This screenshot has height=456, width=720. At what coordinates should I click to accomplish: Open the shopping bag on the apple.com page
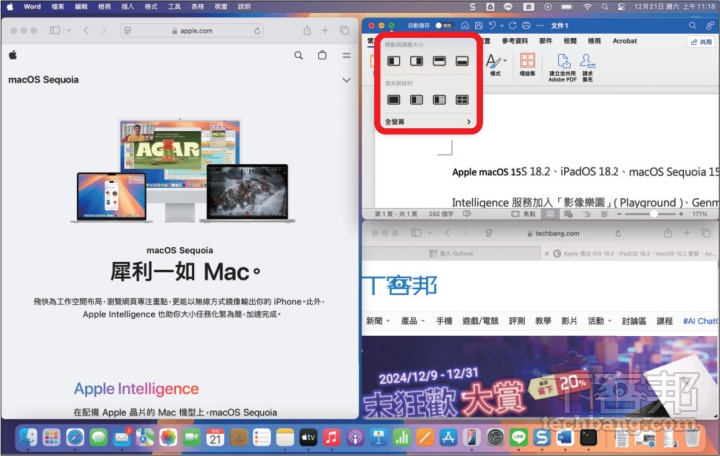click(322, 55)
